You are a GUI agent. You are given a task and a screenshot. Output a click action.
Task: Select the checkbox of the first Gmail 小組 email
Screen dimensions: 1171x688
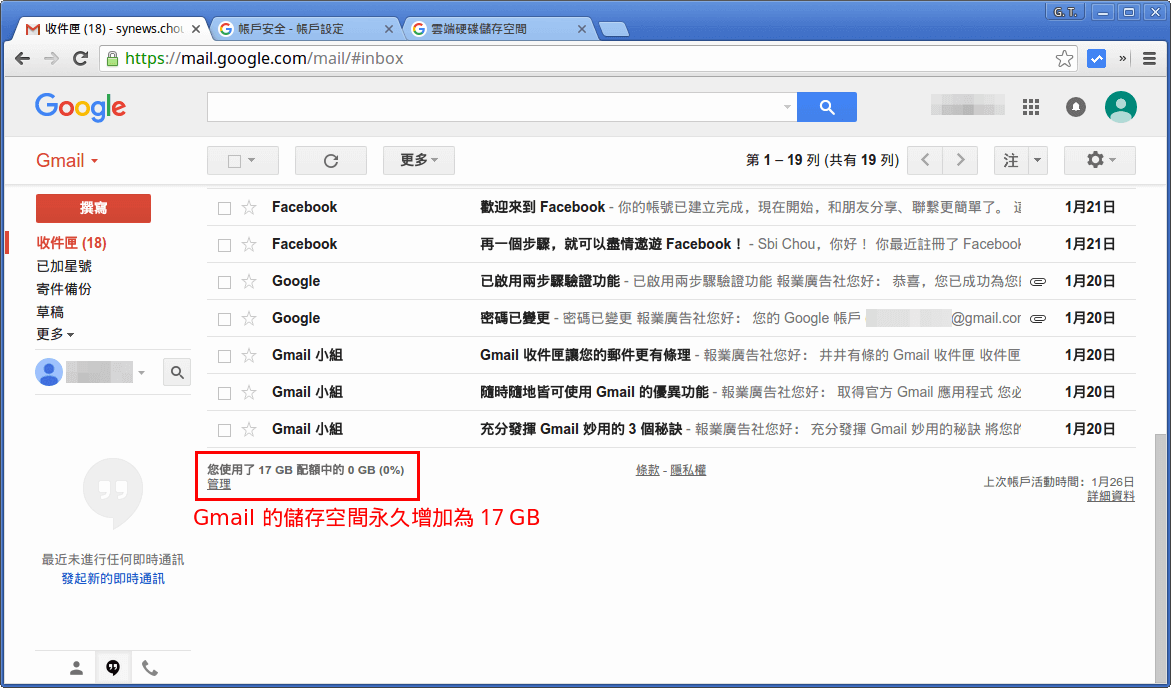[222, 355]
